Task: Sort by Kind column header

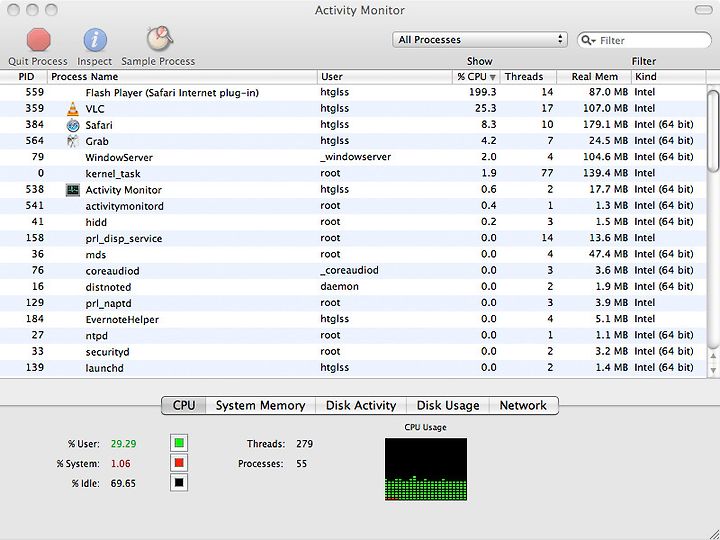Action: pyautogui.click(x=669, y=77)
